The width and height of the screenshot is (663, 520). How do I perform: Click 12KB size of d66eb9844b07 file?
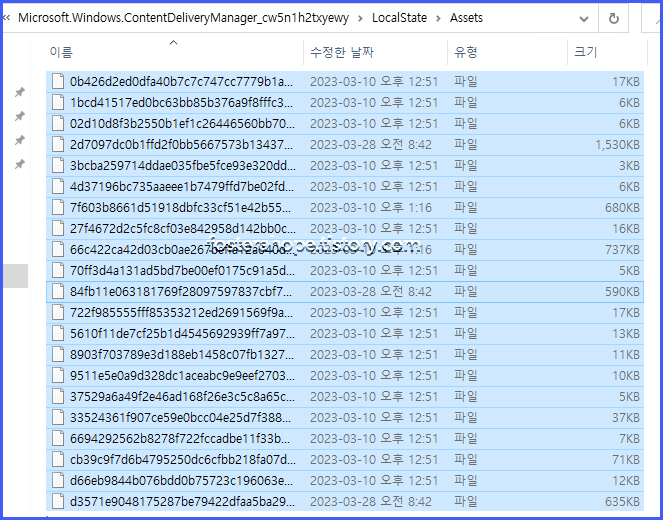coord(626,482)
